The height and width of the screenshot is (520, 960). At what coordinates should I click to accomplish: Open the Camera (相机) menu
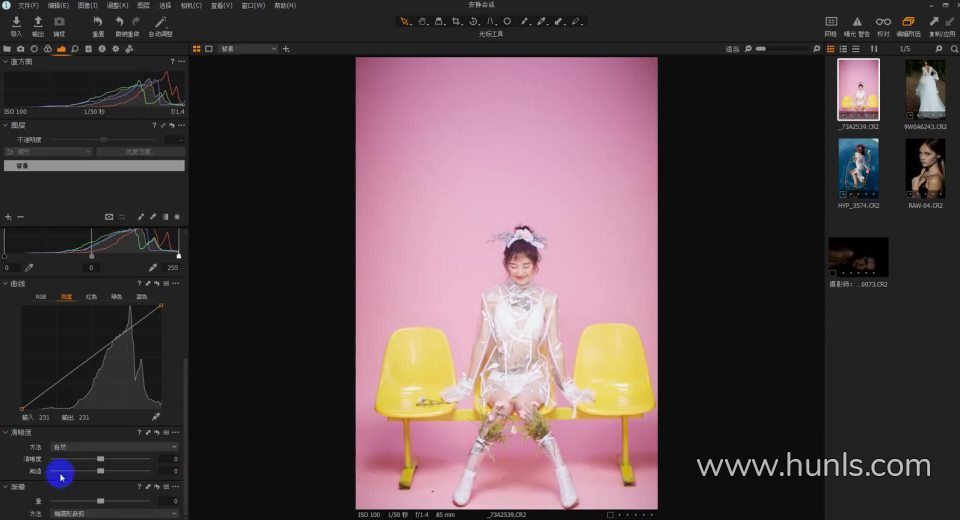point(191,5)
